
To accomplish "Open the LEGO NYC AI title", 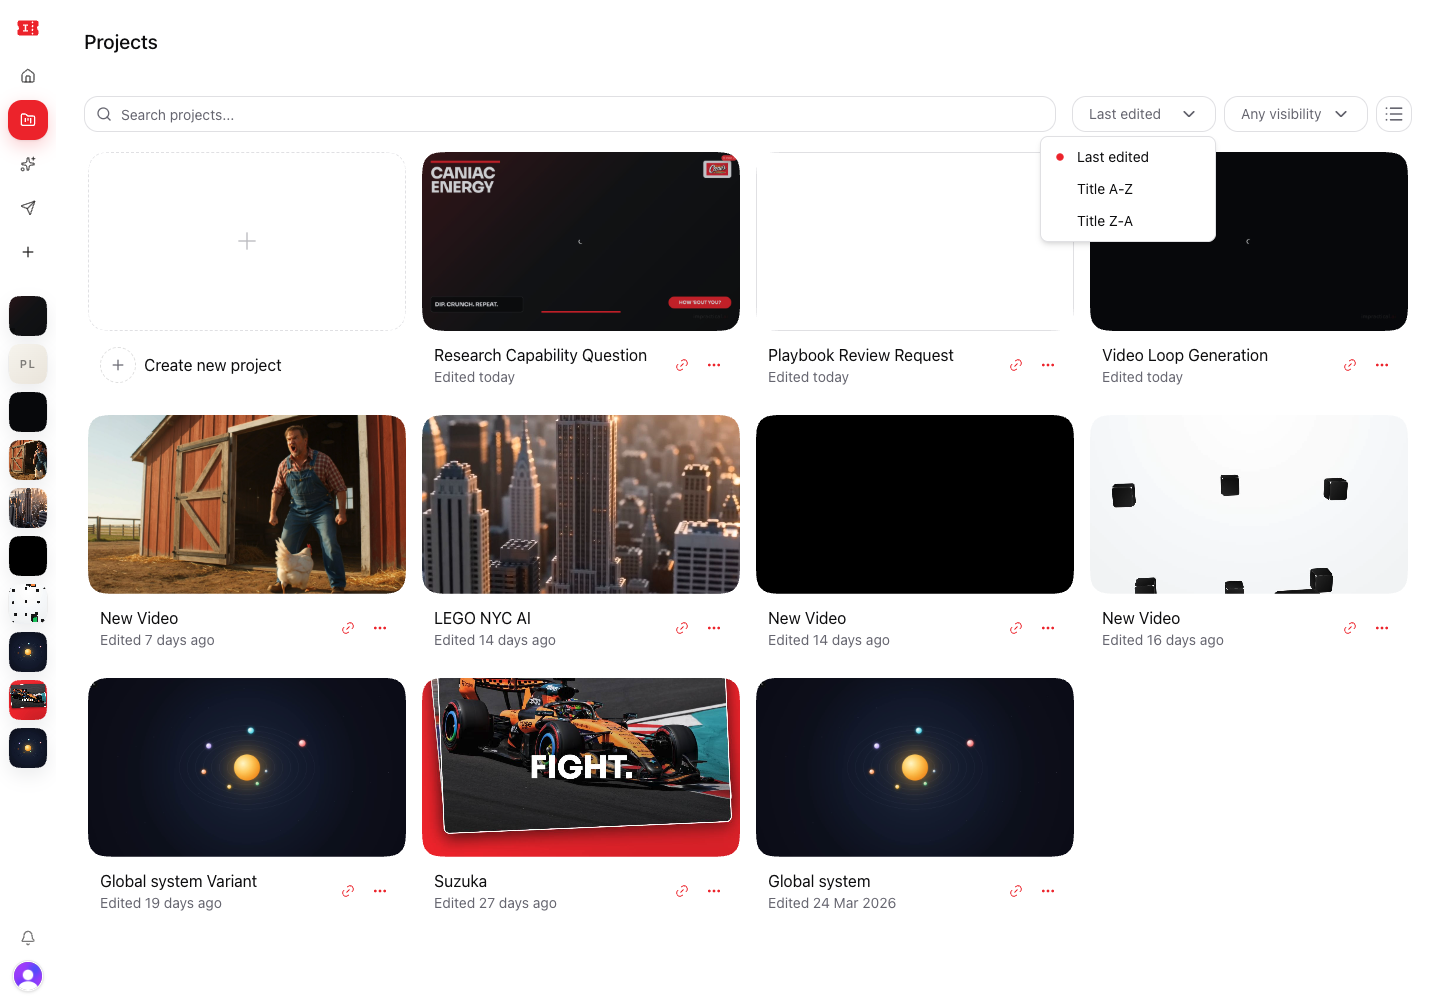I will pyautogui.click(x=482, y=618).
